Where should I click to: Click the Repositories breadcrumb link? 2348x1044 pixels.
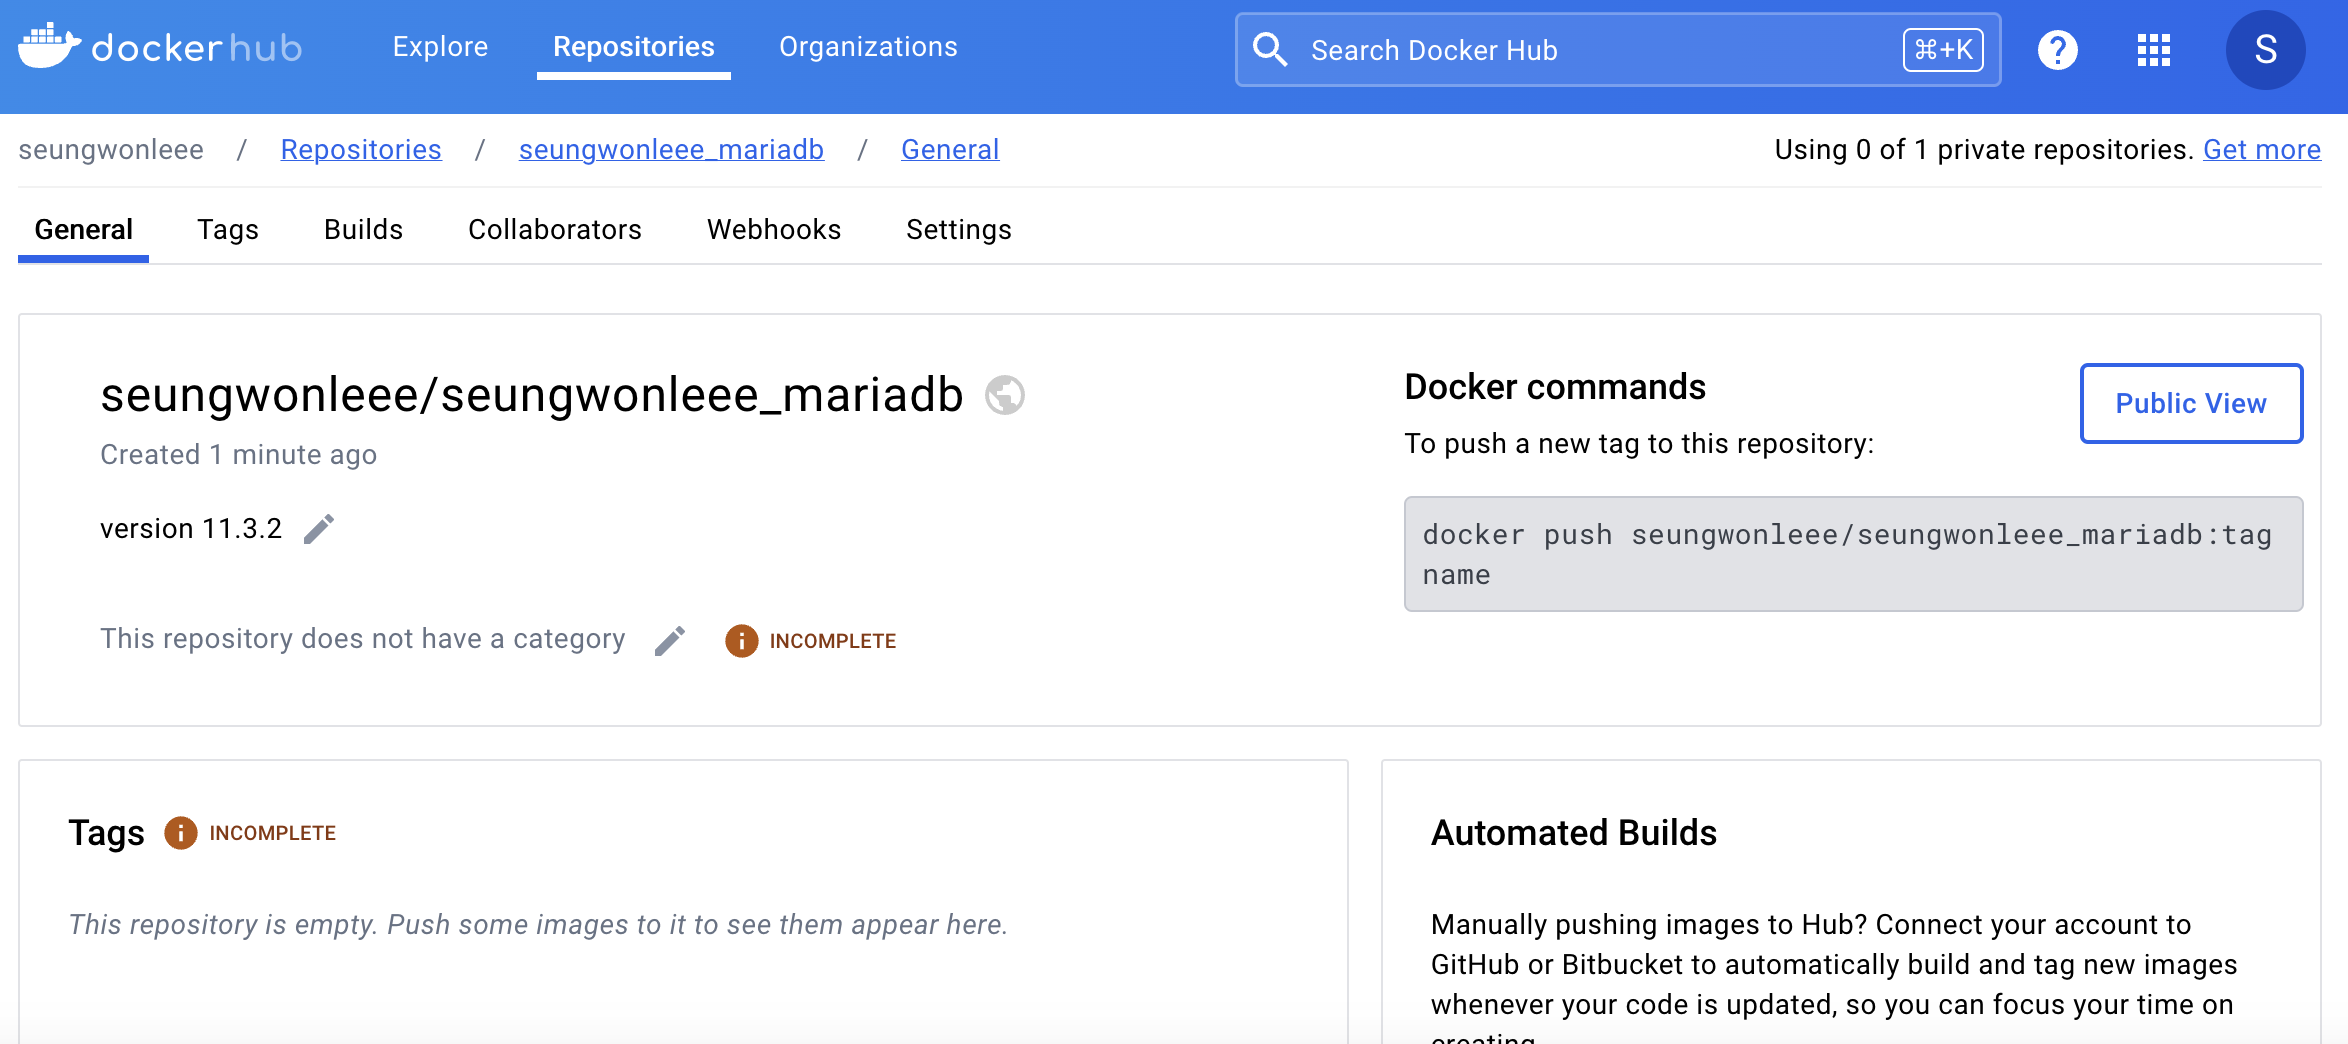(361, 149)
